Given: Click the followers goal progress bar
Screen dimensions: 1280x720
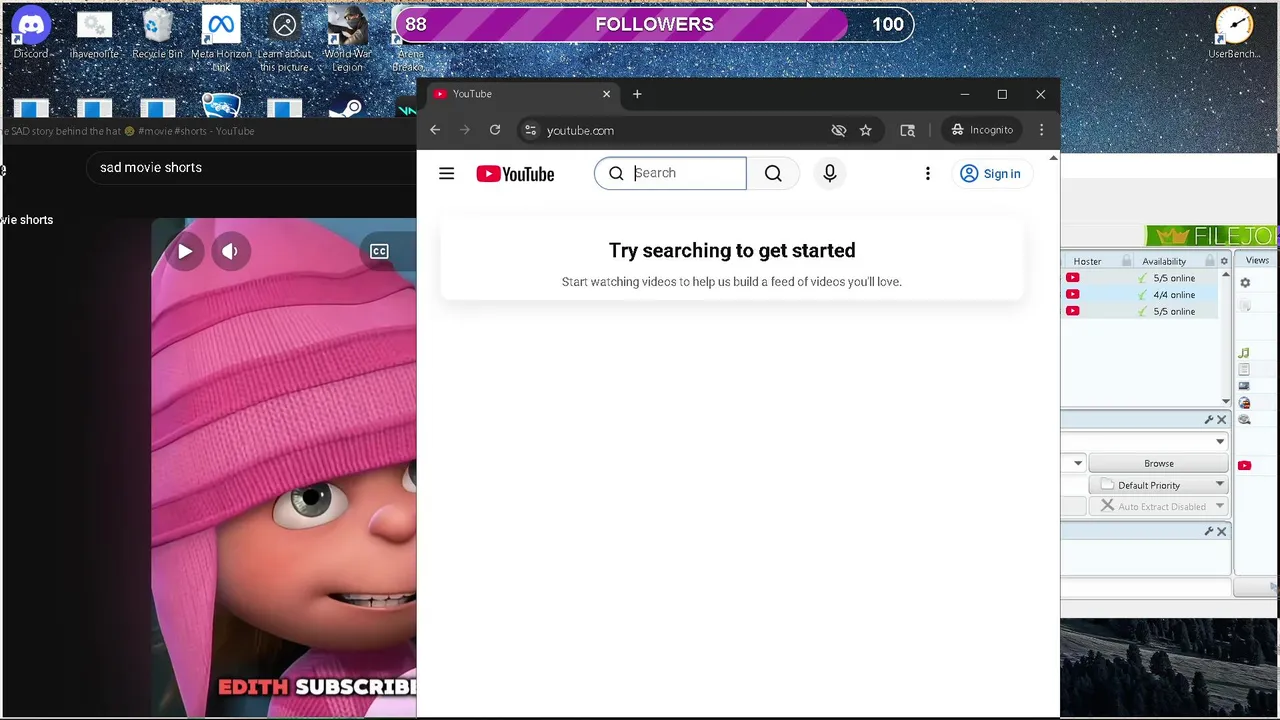Looking at the screenshot, I should [x=654, y=24].
